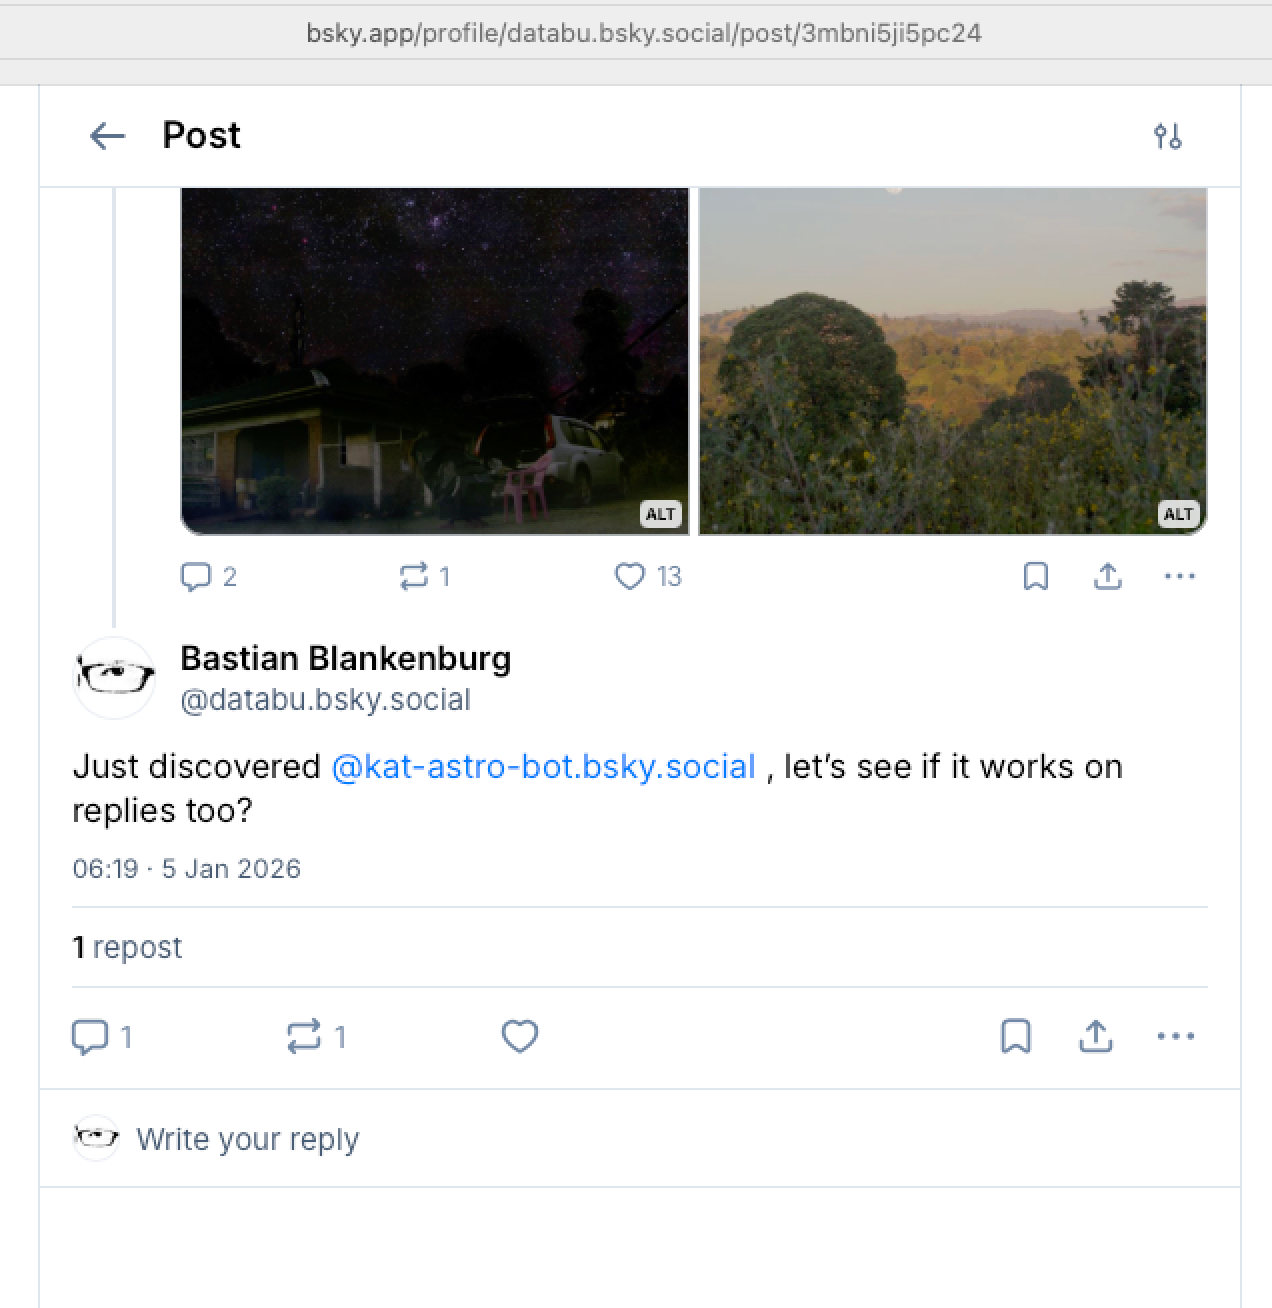Screen dimensions: 1272x1308
Task: Open the sunset hillside landscape photo
Action: pos(952,360)
